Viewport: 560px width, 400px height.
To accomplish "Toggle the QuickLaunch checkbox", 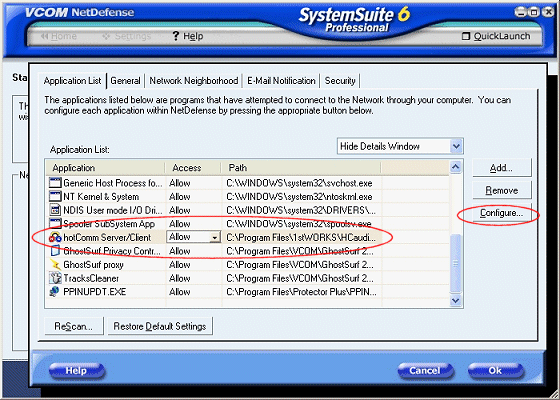I will (x=466, y=36).
